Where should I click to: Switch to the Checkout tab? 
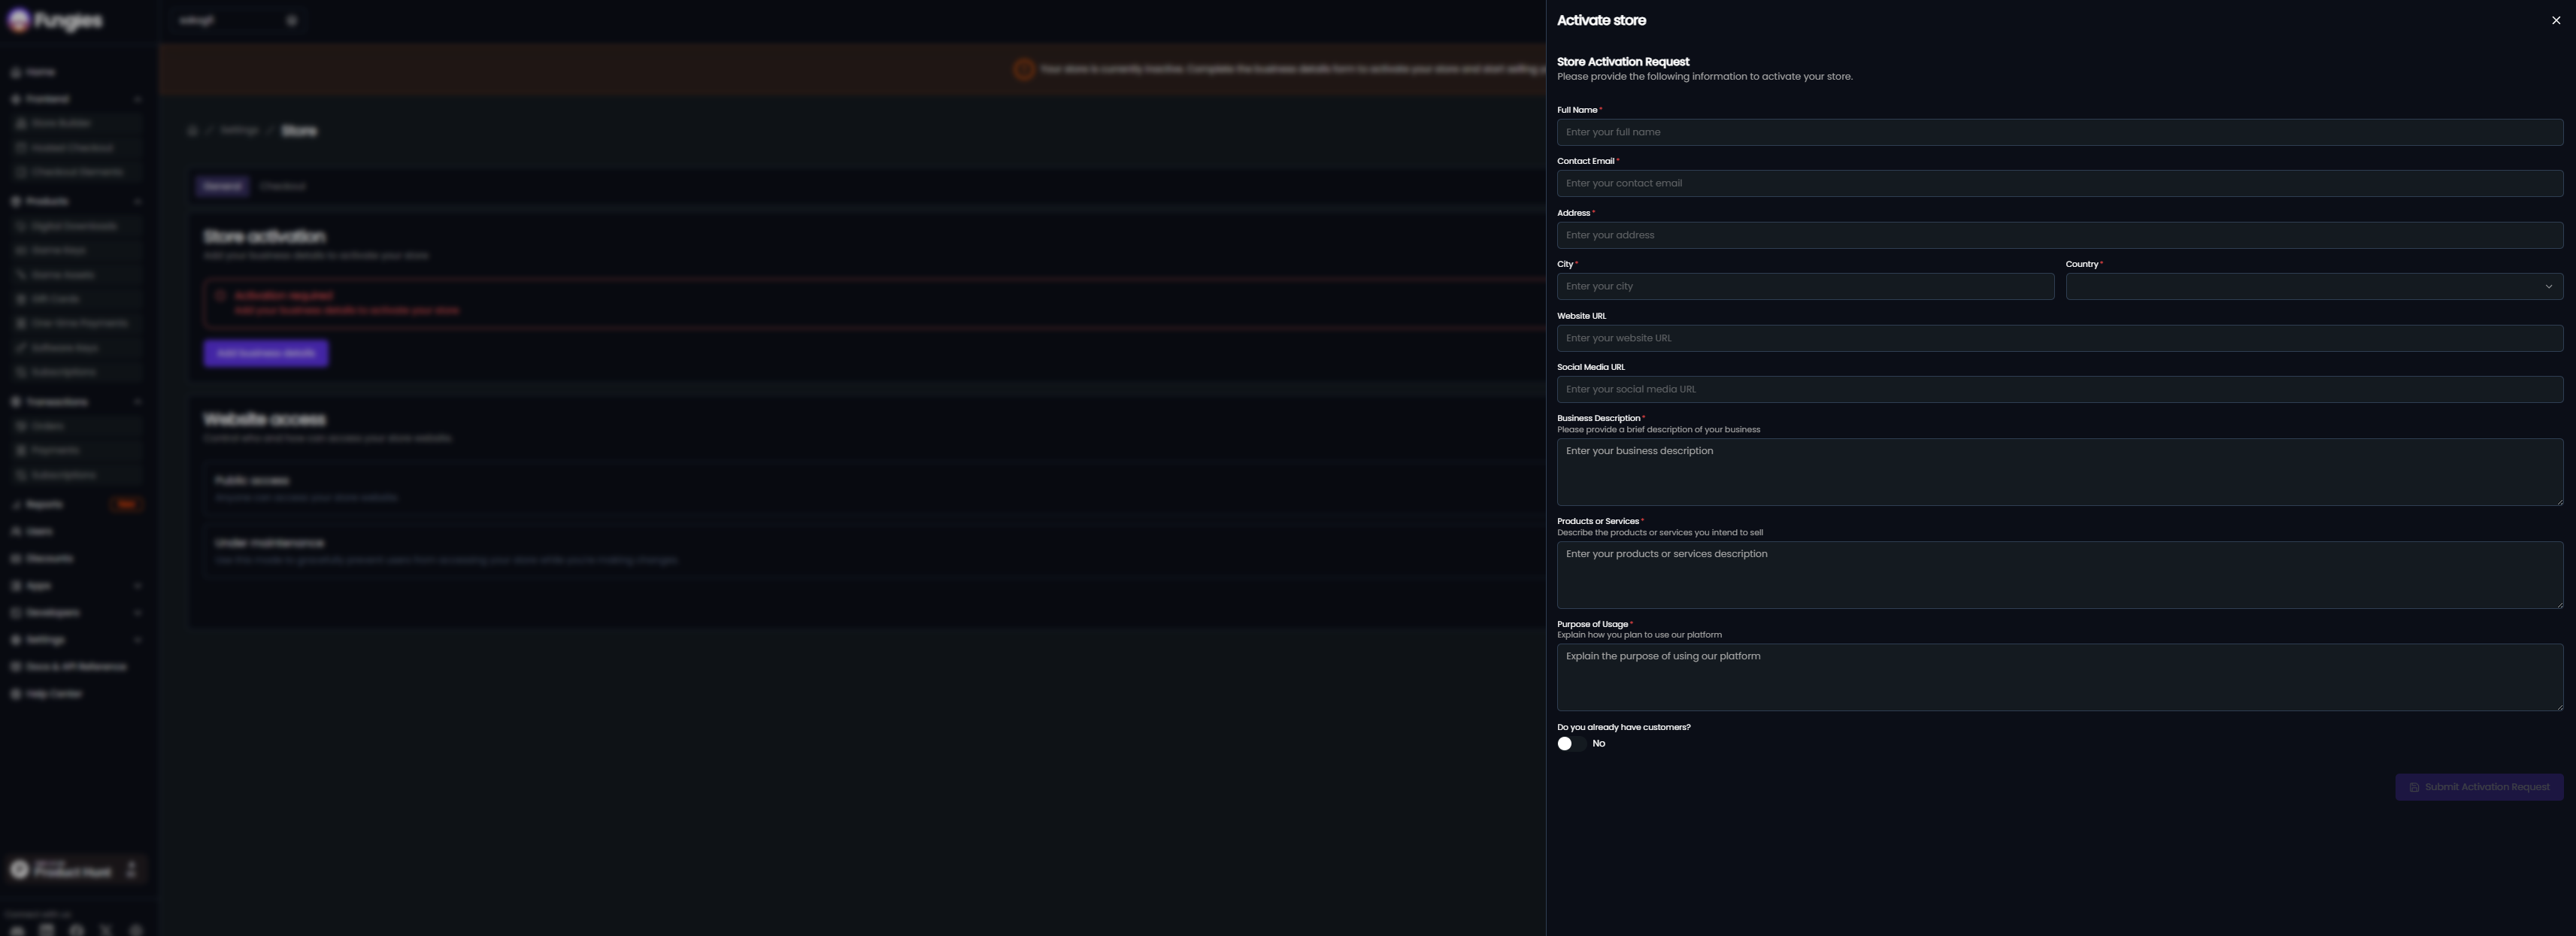[x=282, y=186]
